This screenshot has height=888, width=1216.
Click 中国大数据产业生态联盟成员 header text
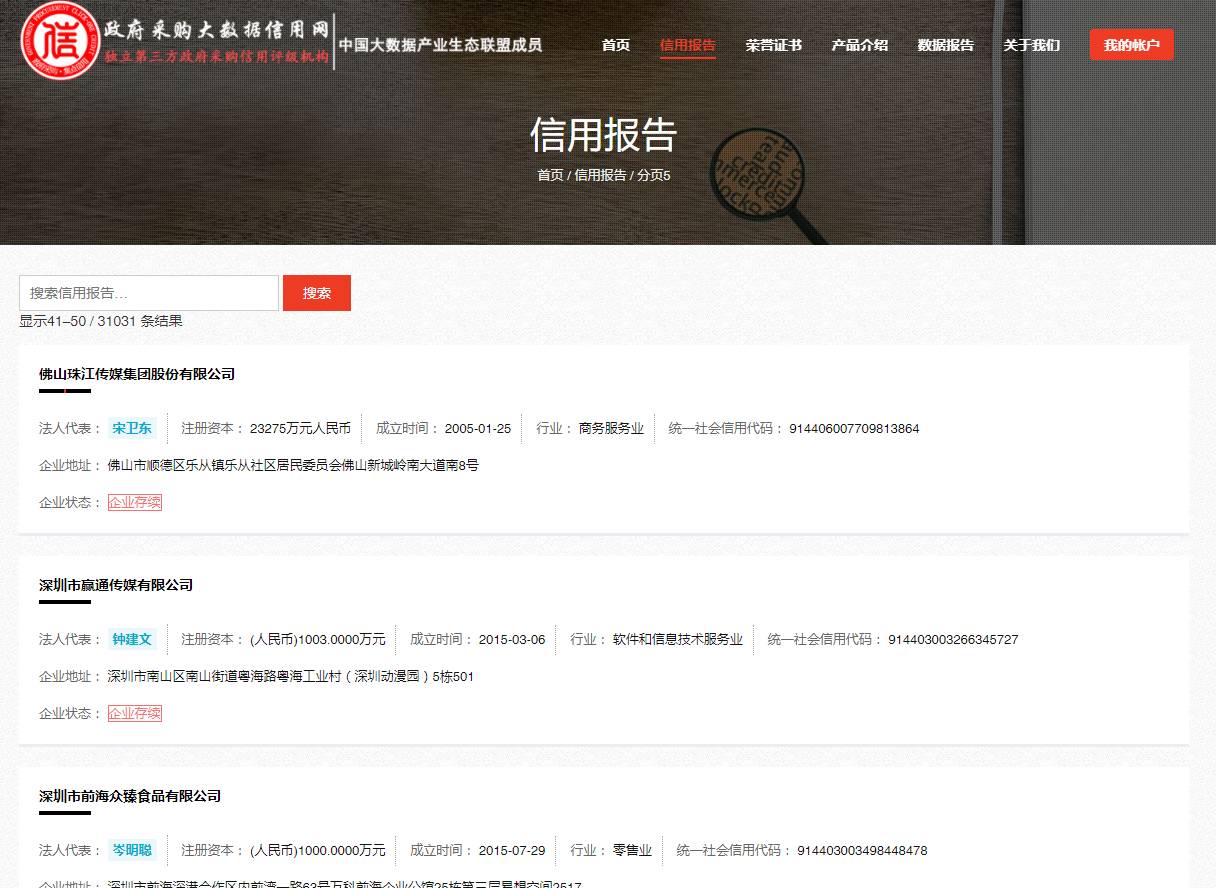pos(440,45)
